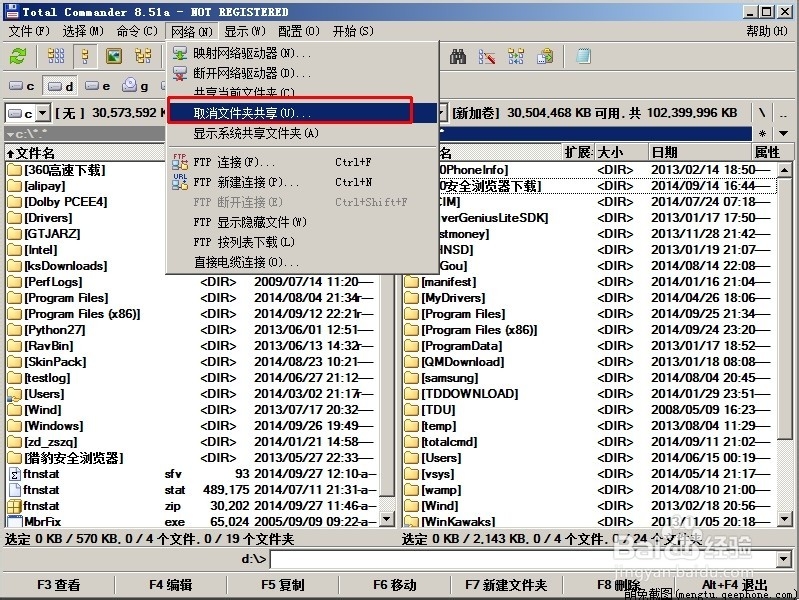Select Disconnect Network Drive menu entry

pos(303,73)
